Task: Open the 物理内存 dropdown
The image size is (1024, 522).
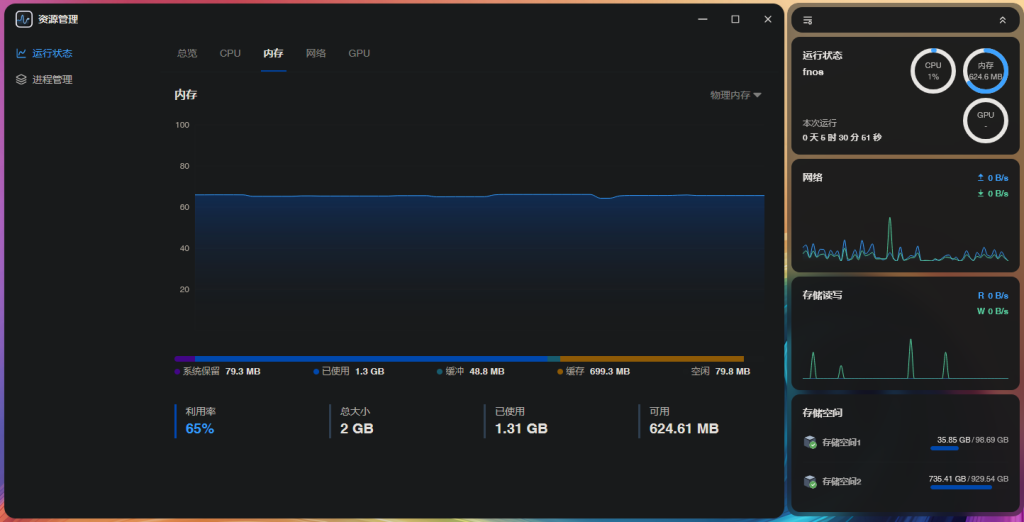Action: (x=736, y=95)
